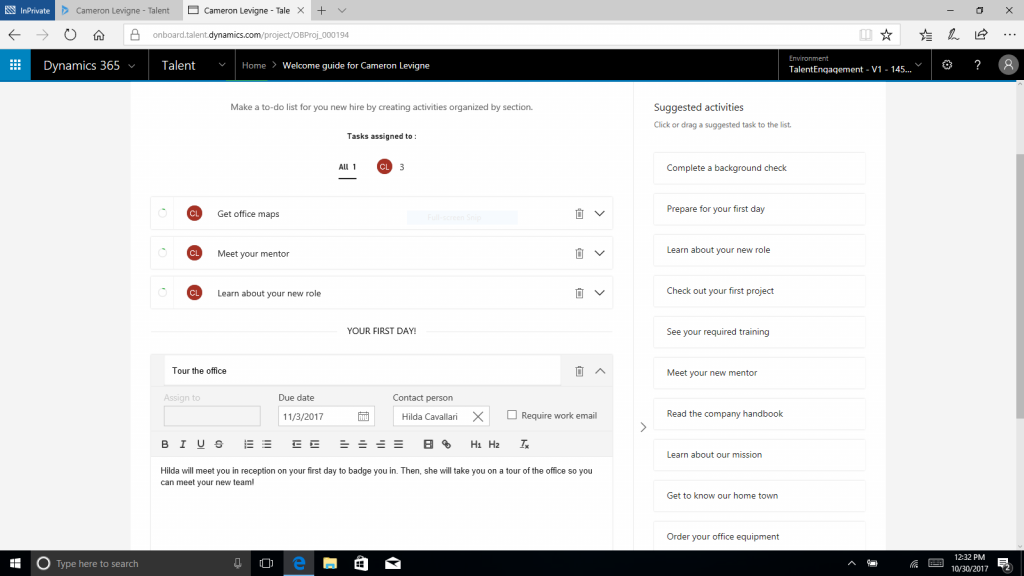Screen dimensions: 1024x576
Task: Open the due date calendar picker
Action: (363, 416)
